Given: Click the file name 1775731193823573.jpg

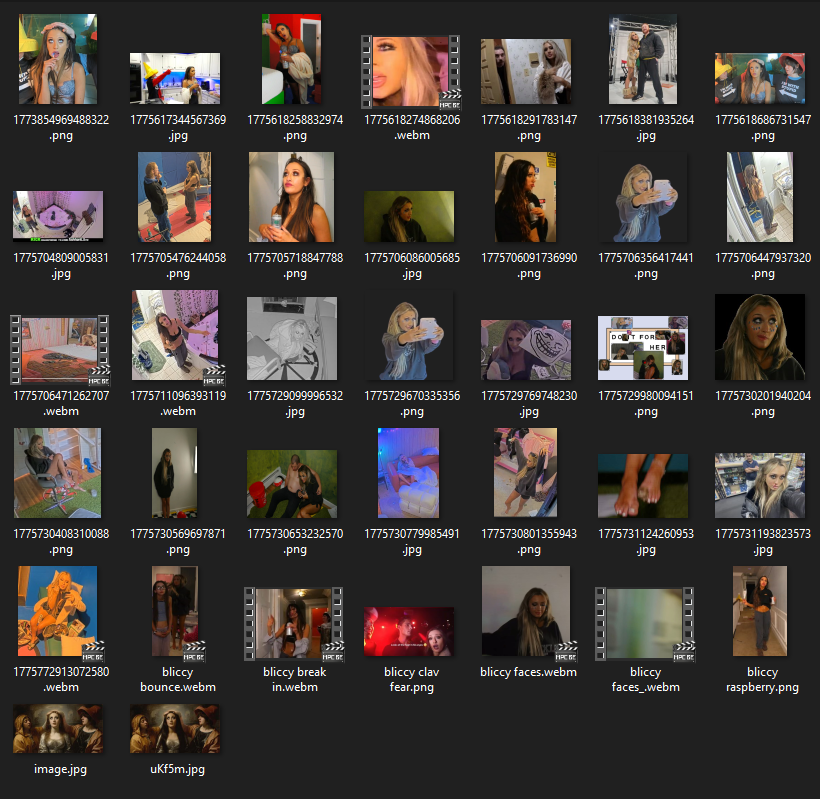Looking at the screenshot, I should pos(763,542).
